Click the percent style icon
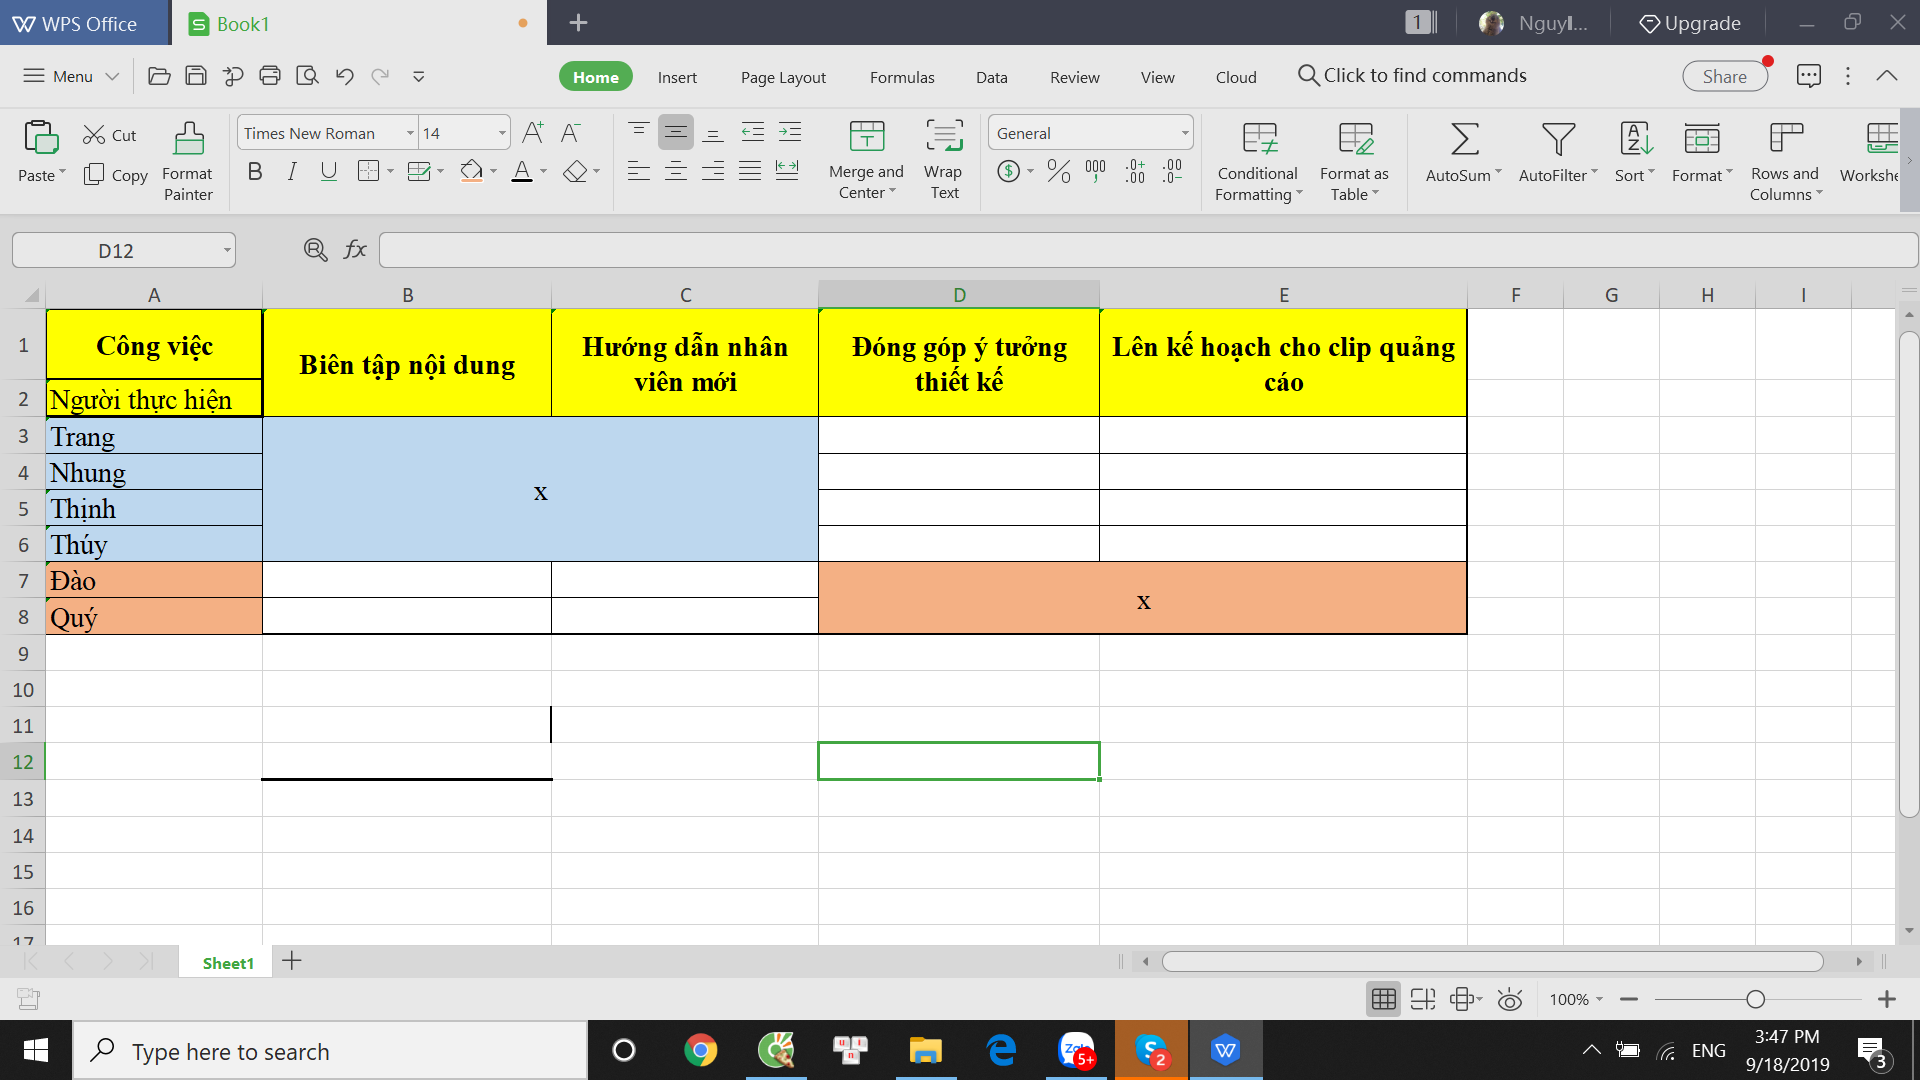1920x1080 pixels. coord(1058,172)
